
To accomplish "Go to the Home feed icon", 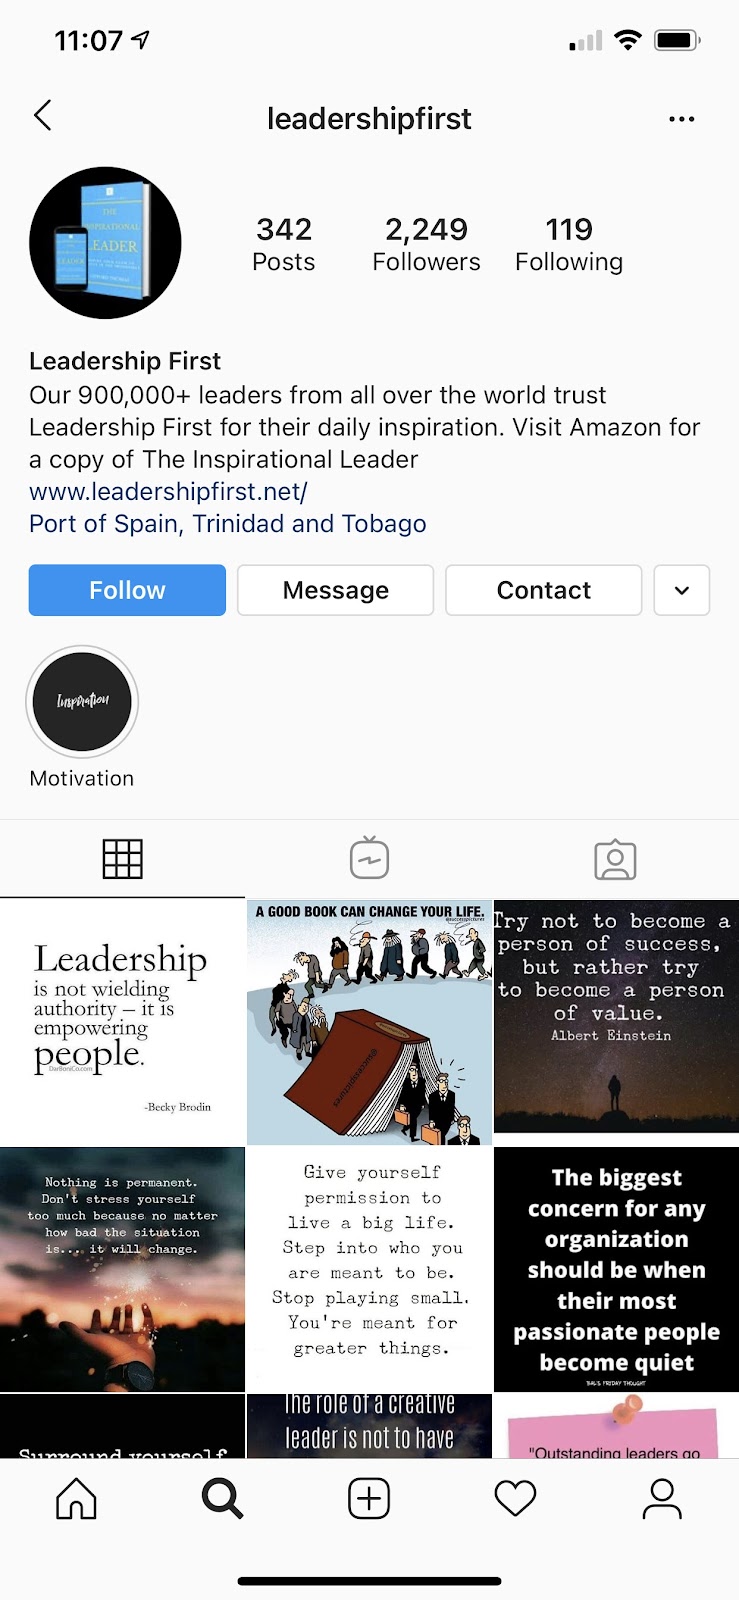I will [x=76, y=1498].
